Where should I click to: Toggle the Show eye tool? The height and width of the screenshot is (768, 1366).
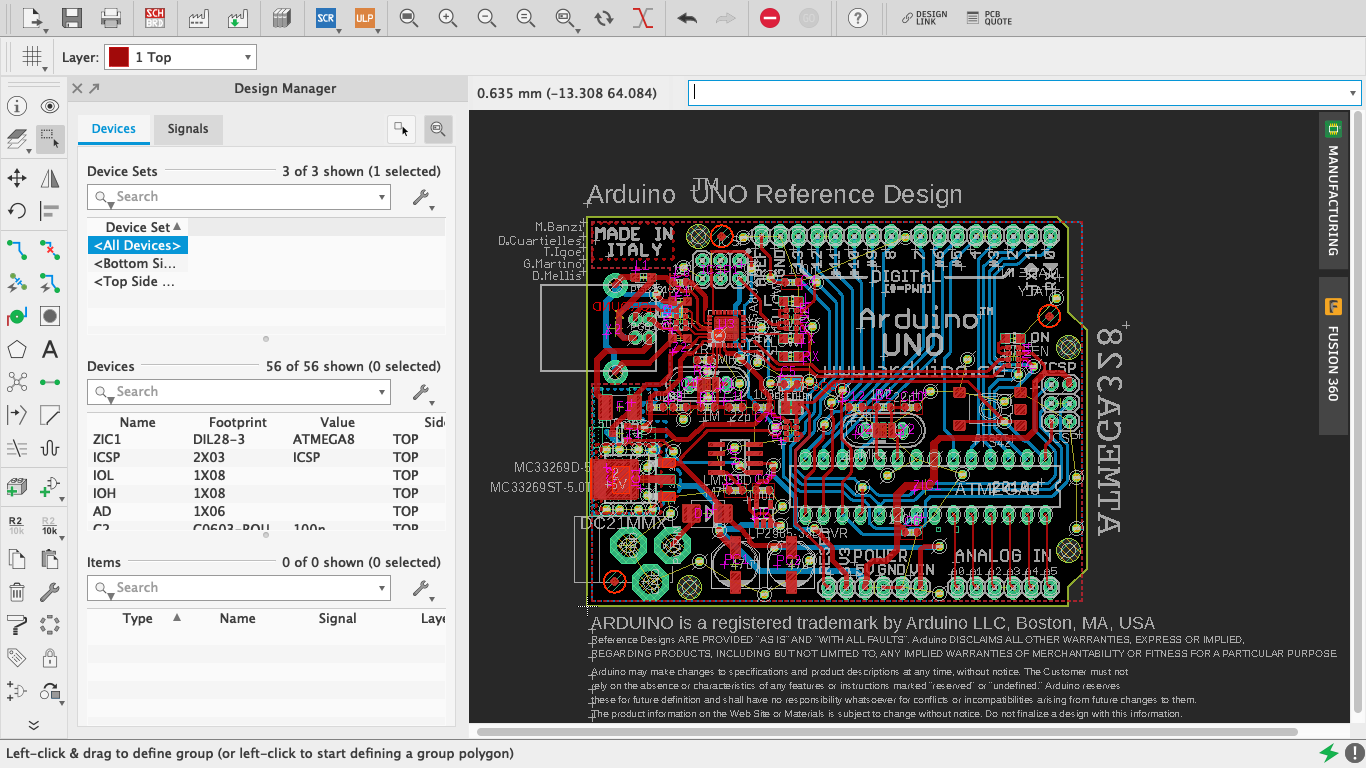click(x=50, y=107)
